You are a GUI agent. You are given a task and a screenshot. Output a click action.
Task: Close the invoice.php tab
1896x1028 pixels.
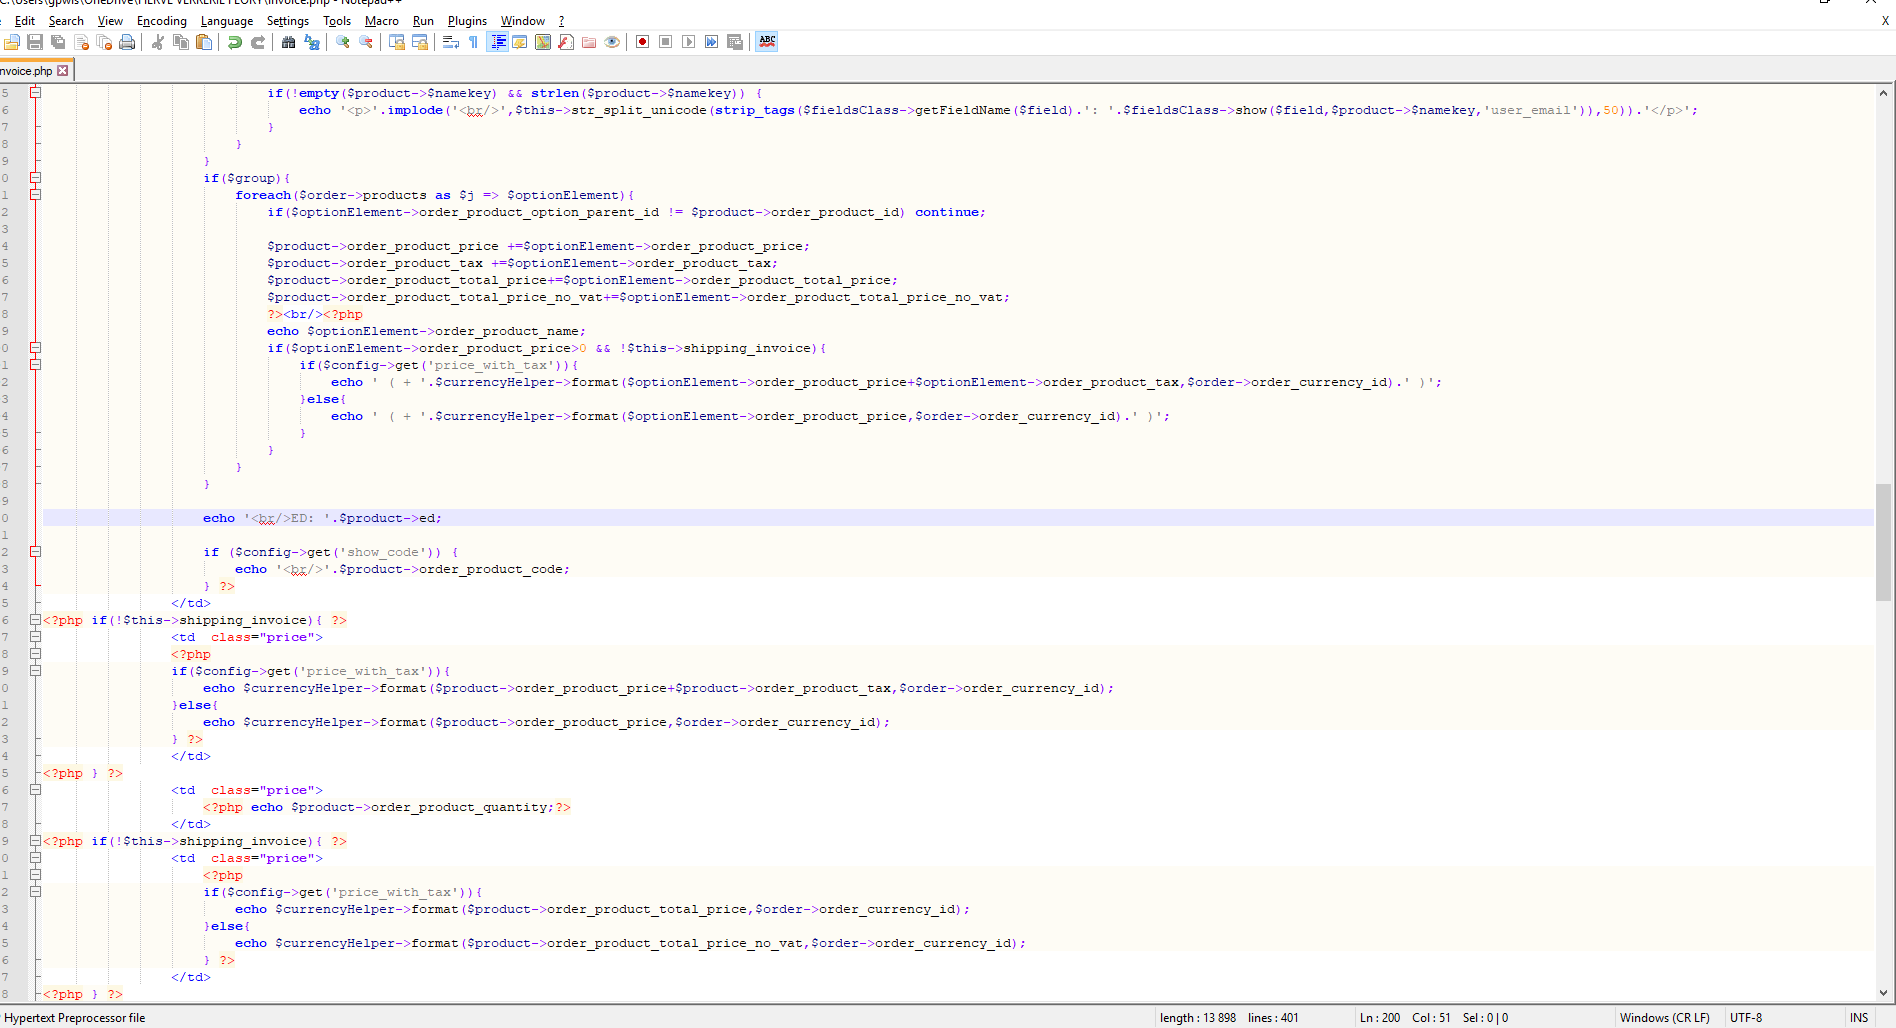click(63, 71)
